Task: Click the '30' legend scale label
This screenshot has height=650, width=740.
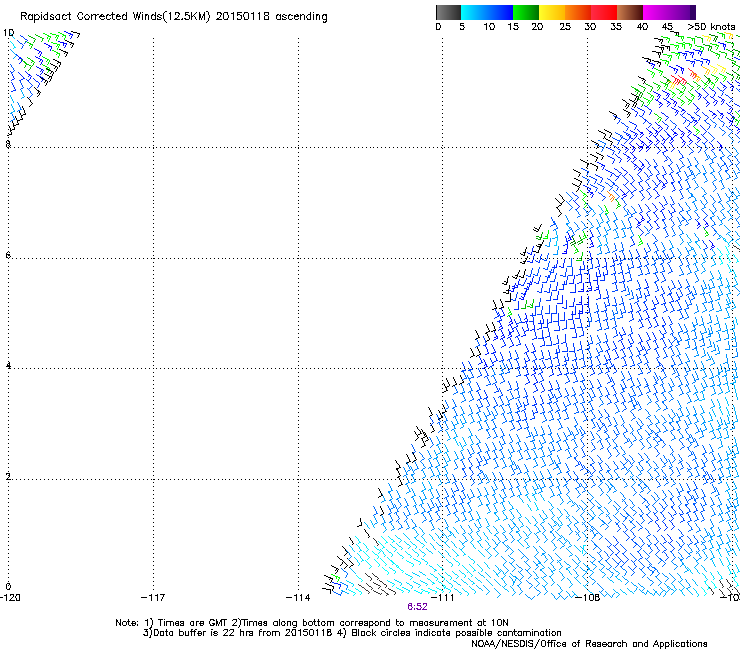Action: click(590, 27)
